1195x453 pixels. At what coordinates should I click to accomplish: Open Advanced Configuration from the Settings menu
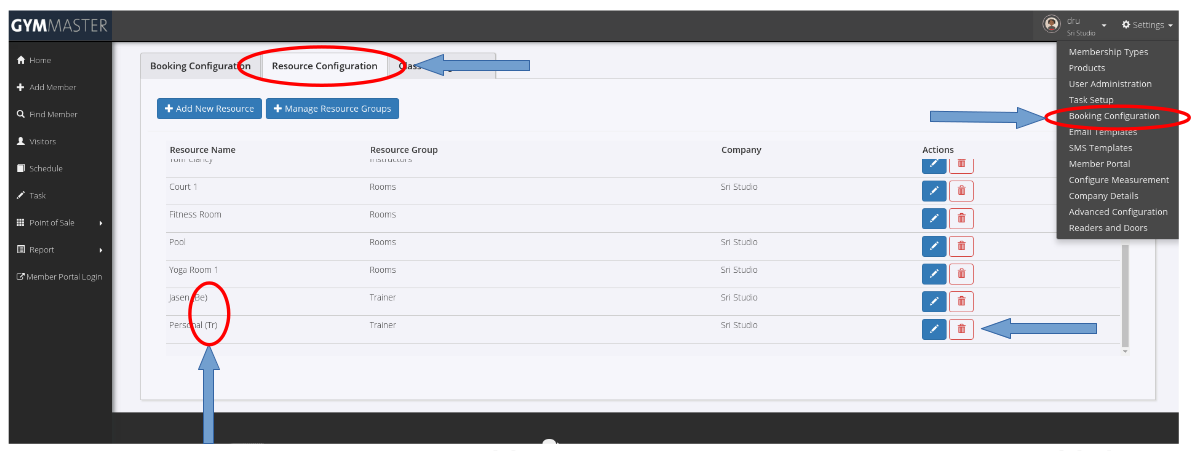point(1118,212)
